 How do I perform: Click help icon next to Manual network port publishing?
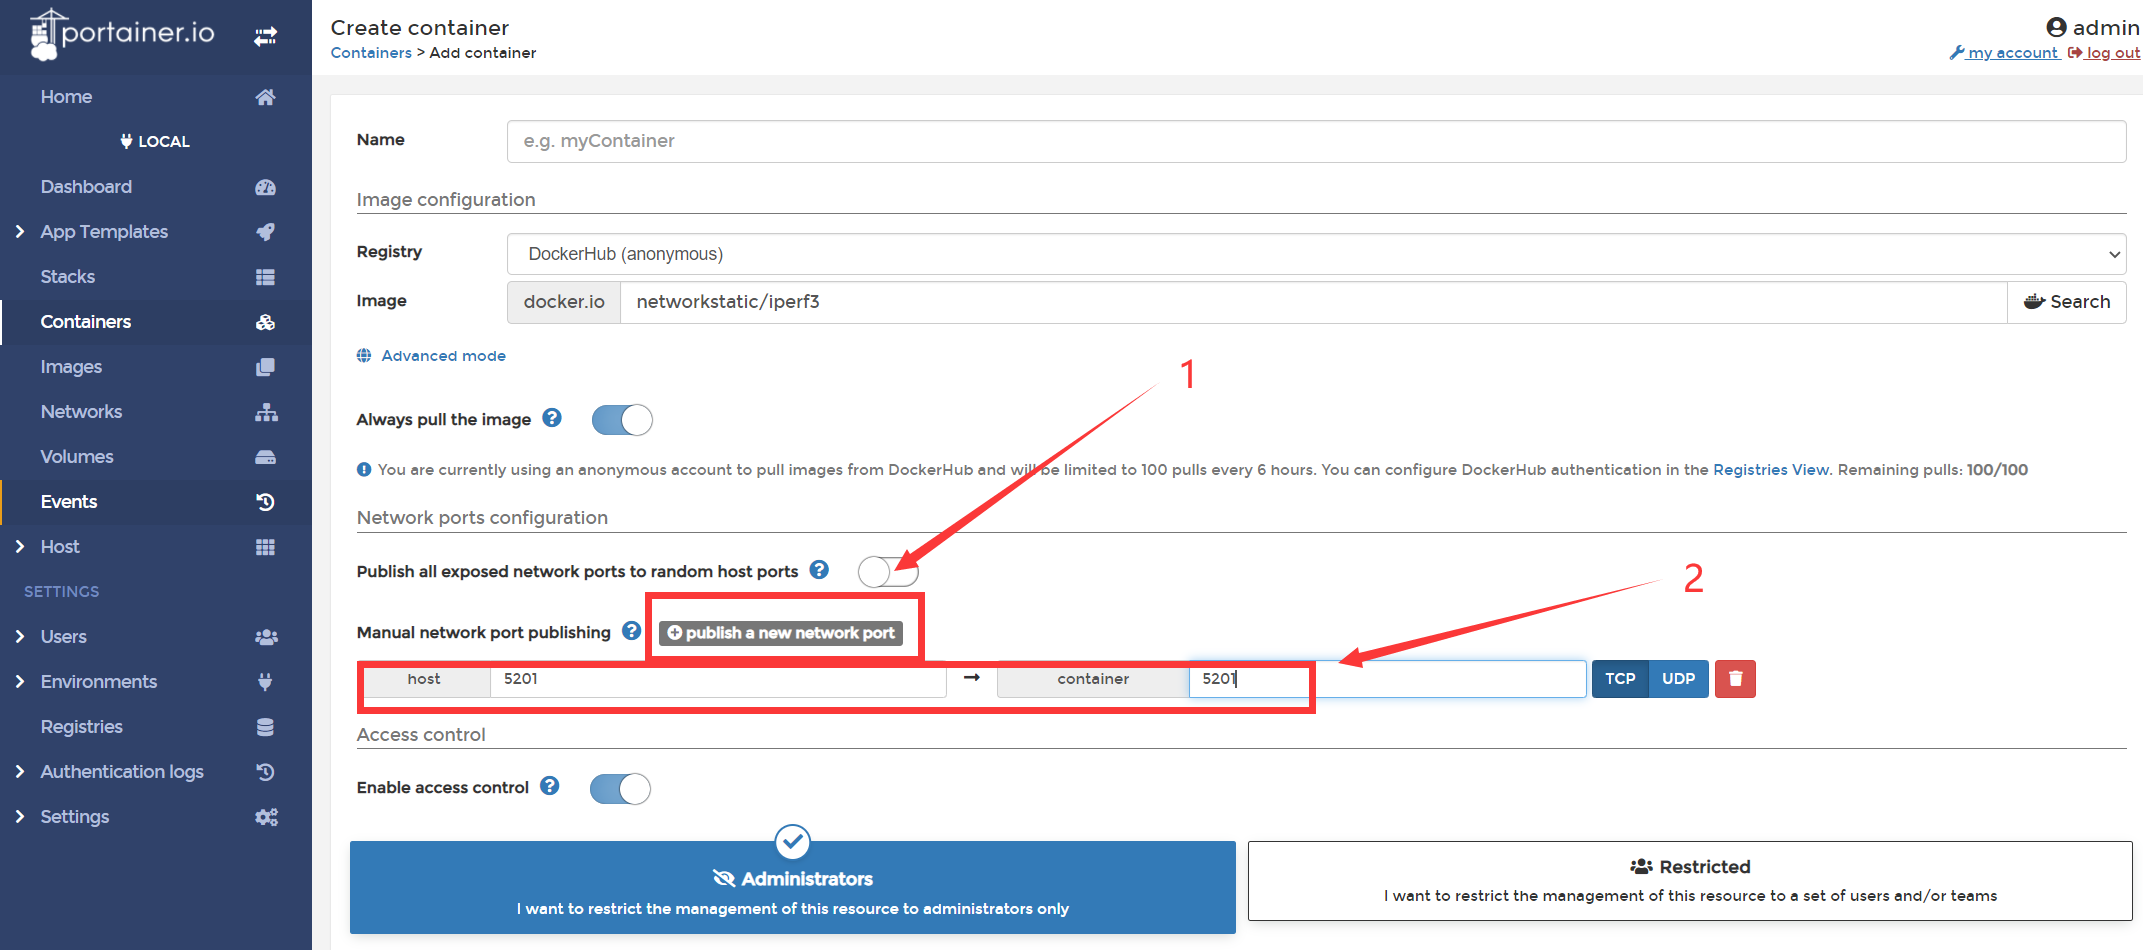631,631
